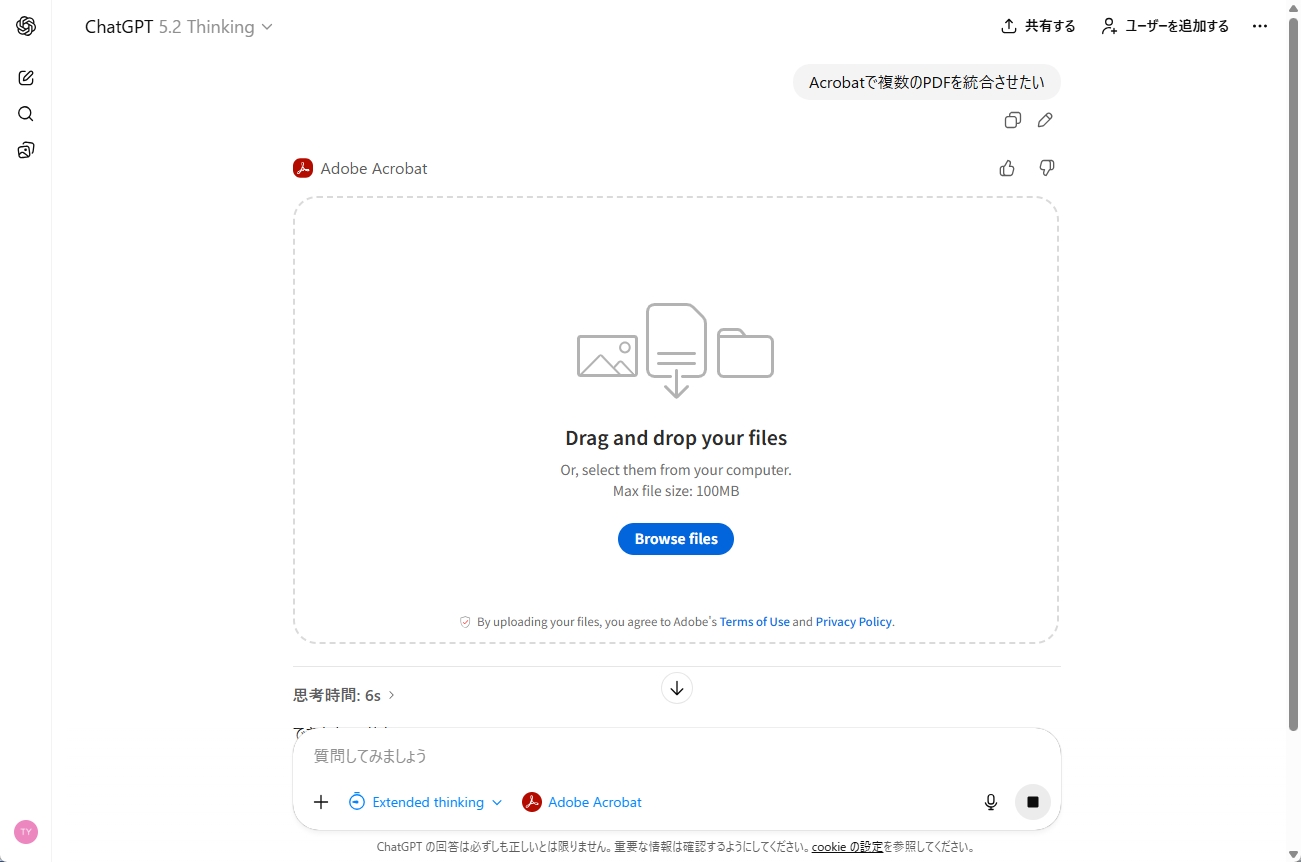Click the folder icon in the drop zone

point(745,353)
